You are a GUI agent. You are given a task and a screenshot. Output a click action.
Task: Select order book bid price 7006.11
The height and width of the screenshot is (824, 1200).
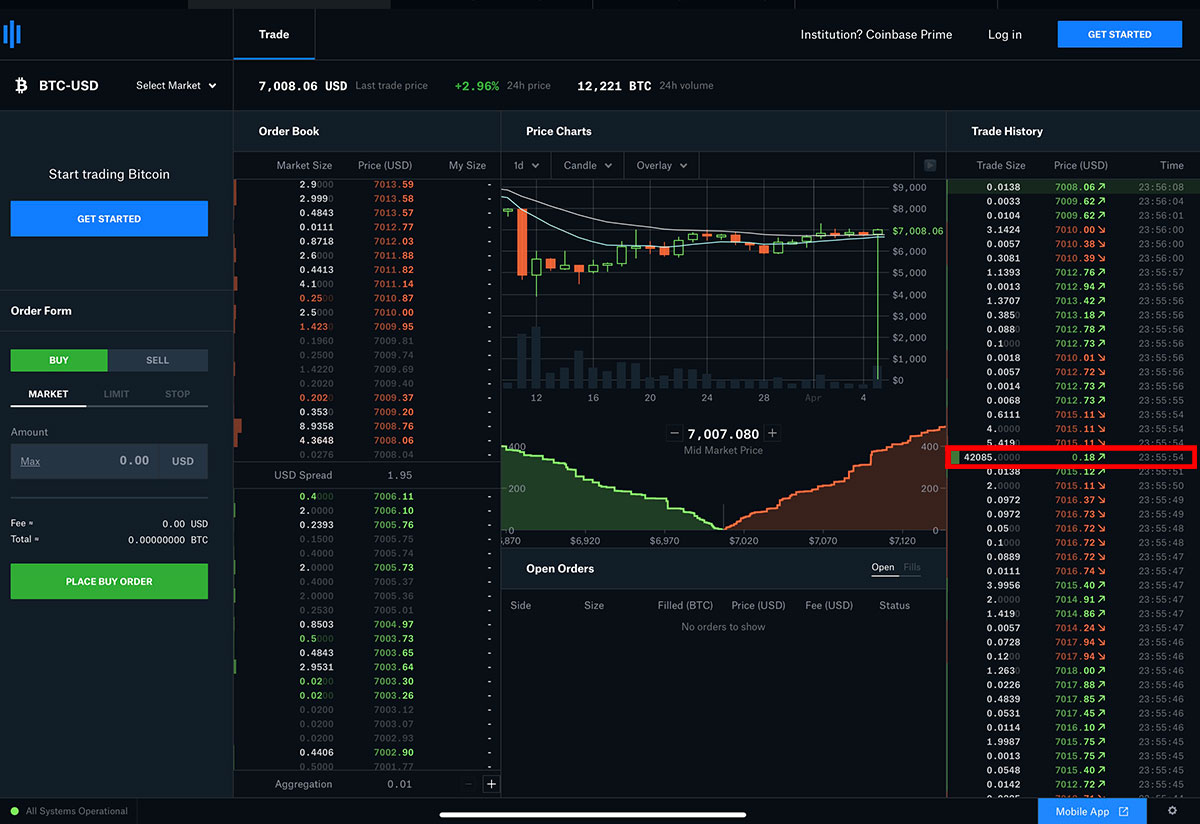[393, 496]
